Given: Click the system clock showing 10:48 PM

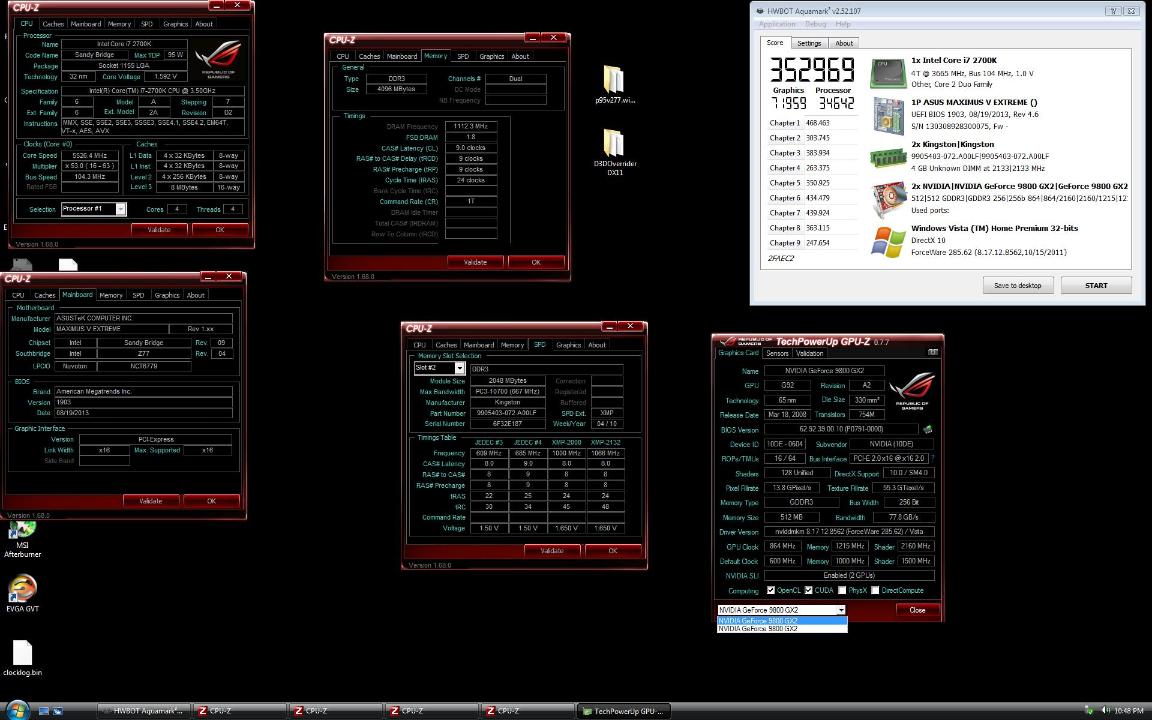Looking at the screenshot, I should (1128, 710).
